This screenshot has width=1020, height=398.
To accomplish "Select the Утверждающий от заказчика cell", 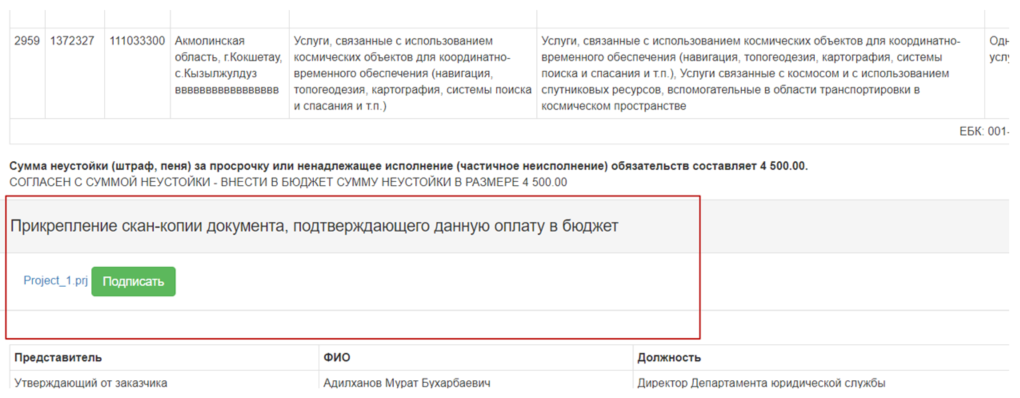I will pos(90,383).
